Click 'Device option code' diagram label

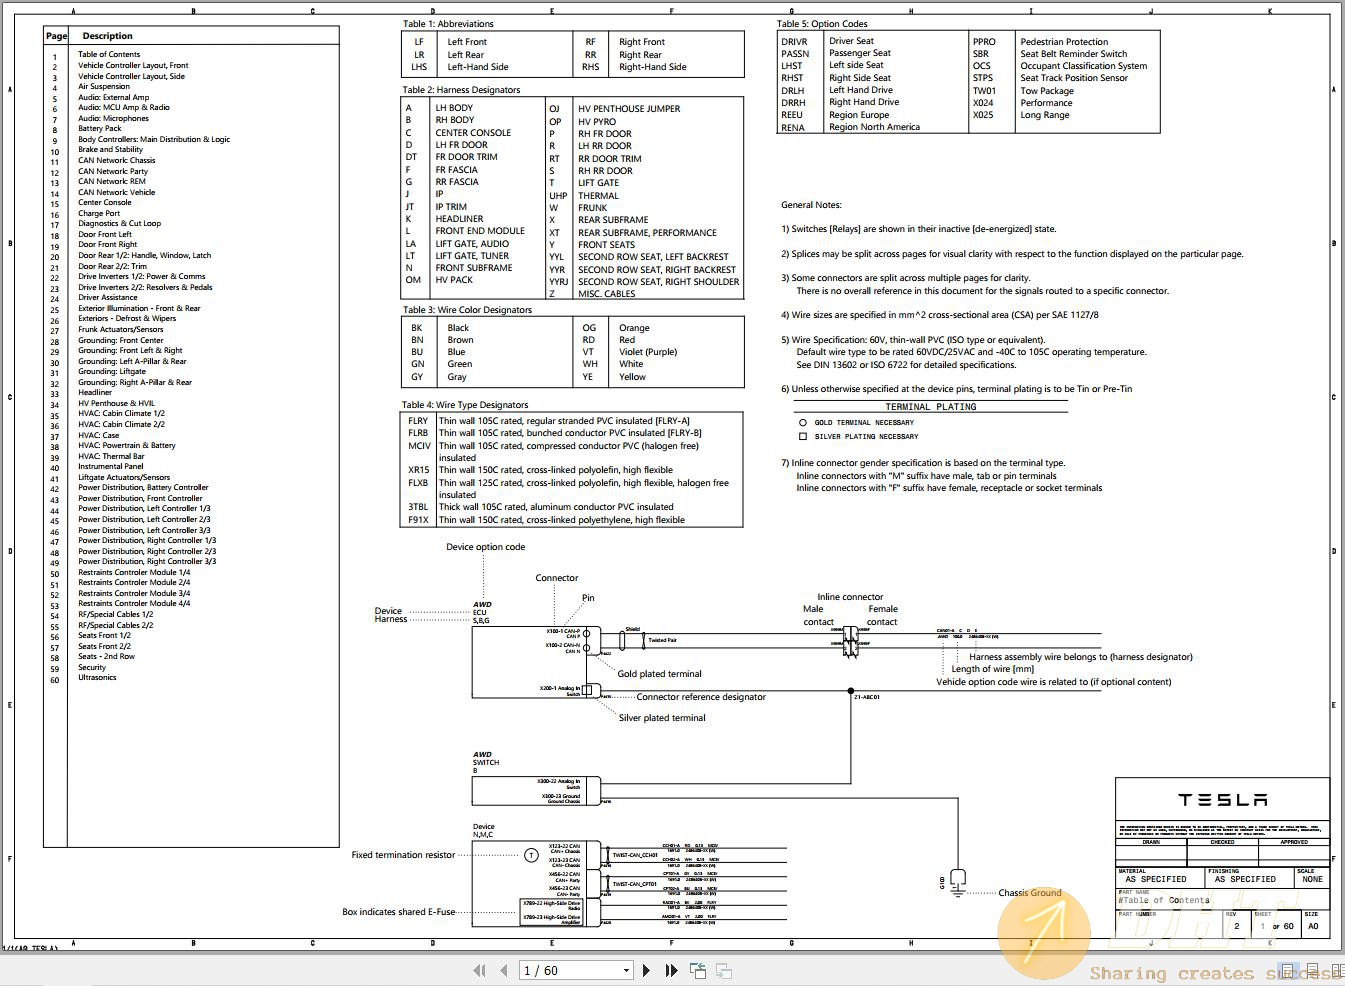(485, 547)
